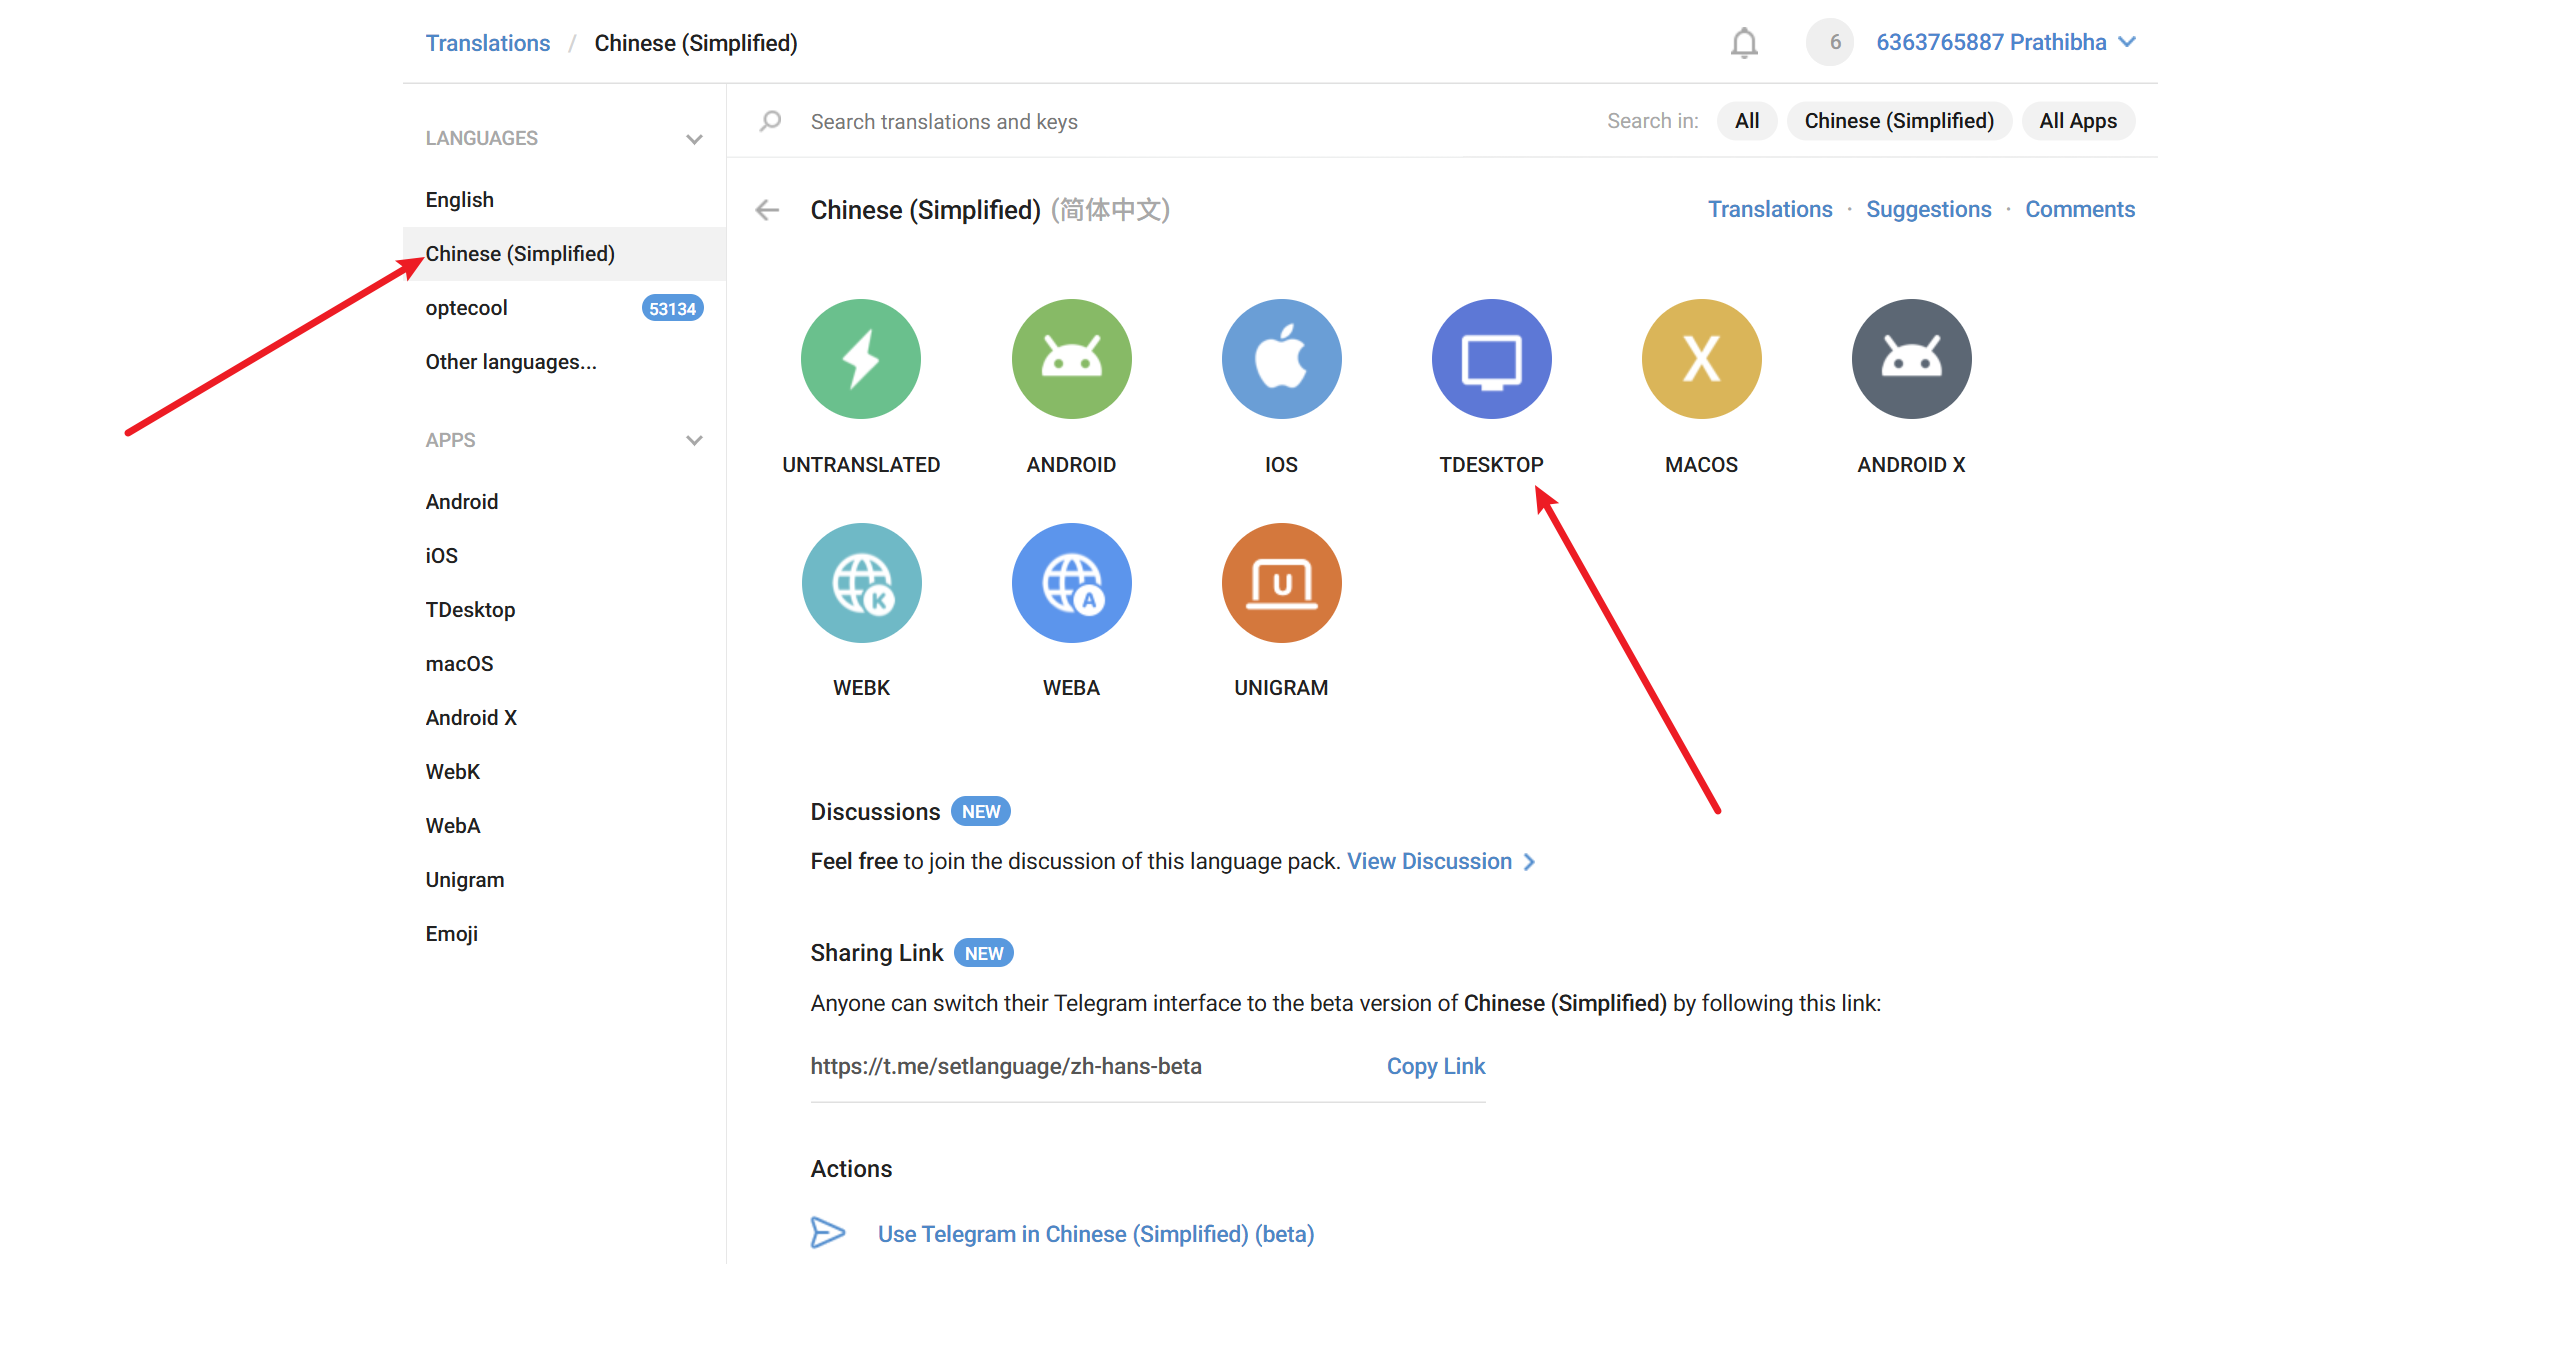2560x1370 pixels.
Task: Click the search translations input field
Action: 1150,122
